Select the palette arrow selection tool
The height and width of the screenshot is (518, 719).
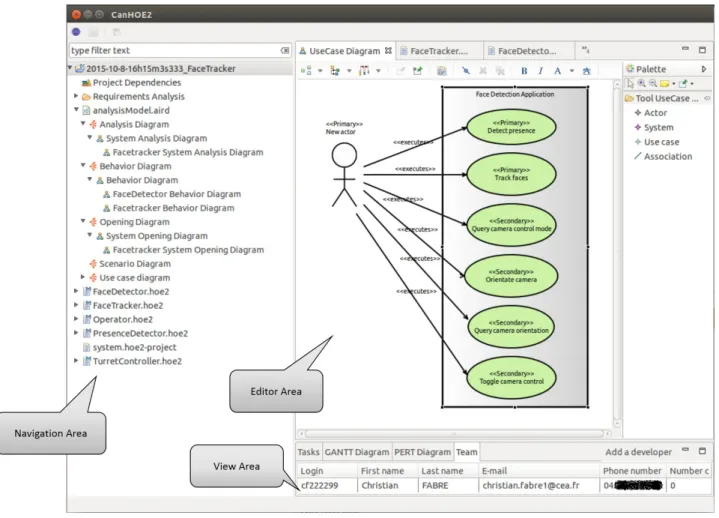[631, 83]
